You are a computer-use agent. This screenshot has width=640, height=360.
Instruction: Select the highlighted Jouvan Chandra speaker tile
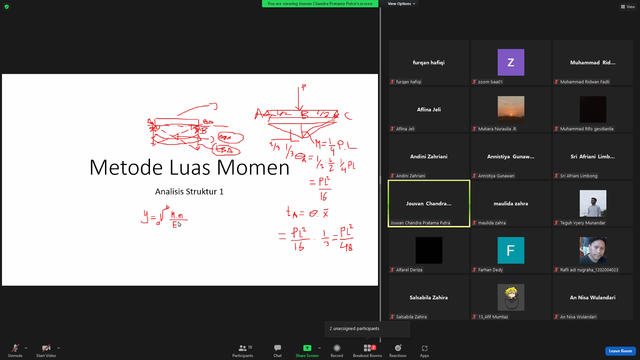click(x=429, y=203)
